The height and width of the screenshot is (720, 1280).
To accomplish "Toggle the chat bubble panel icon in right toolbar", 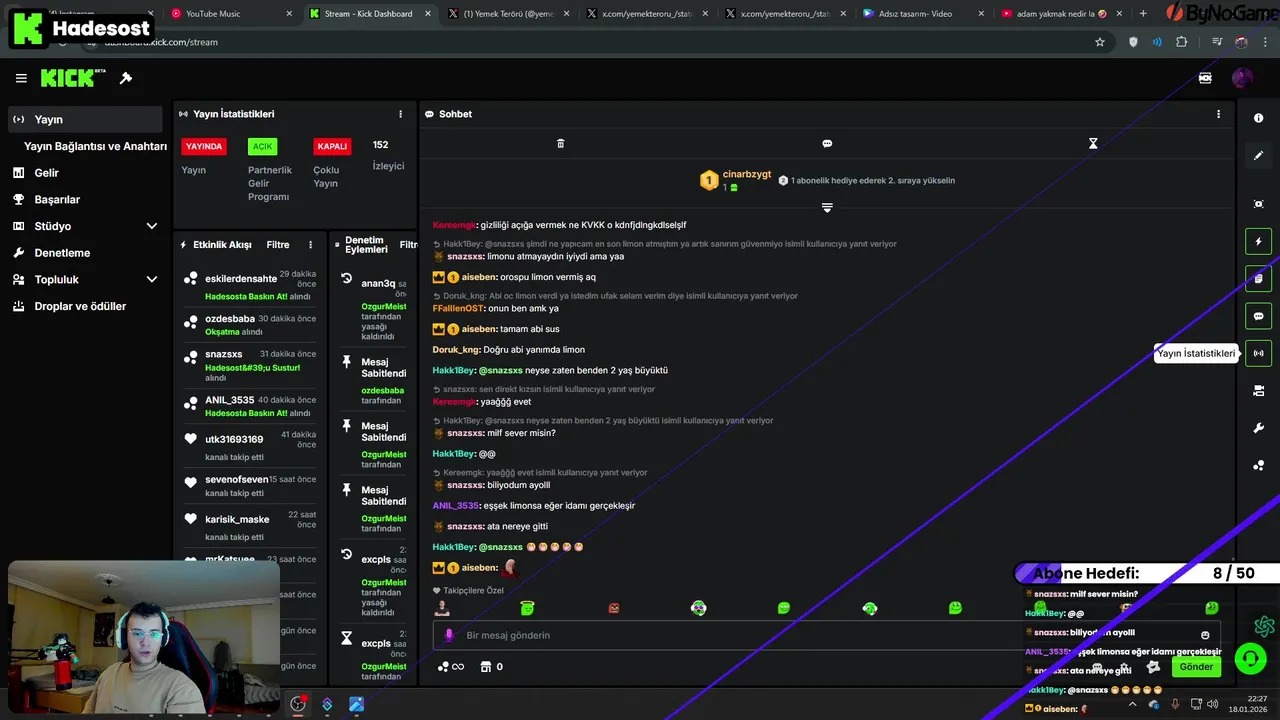I will (x=1258, y=316).
